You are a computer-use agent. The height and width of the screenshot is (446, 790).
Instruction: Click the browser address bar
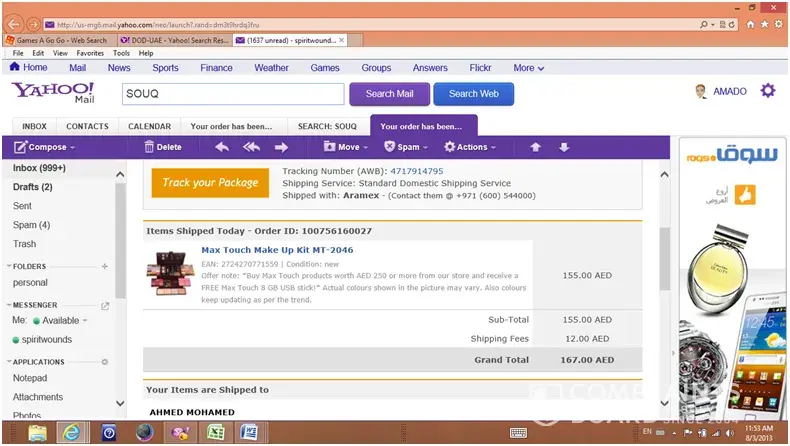click(x=371, y=24)
